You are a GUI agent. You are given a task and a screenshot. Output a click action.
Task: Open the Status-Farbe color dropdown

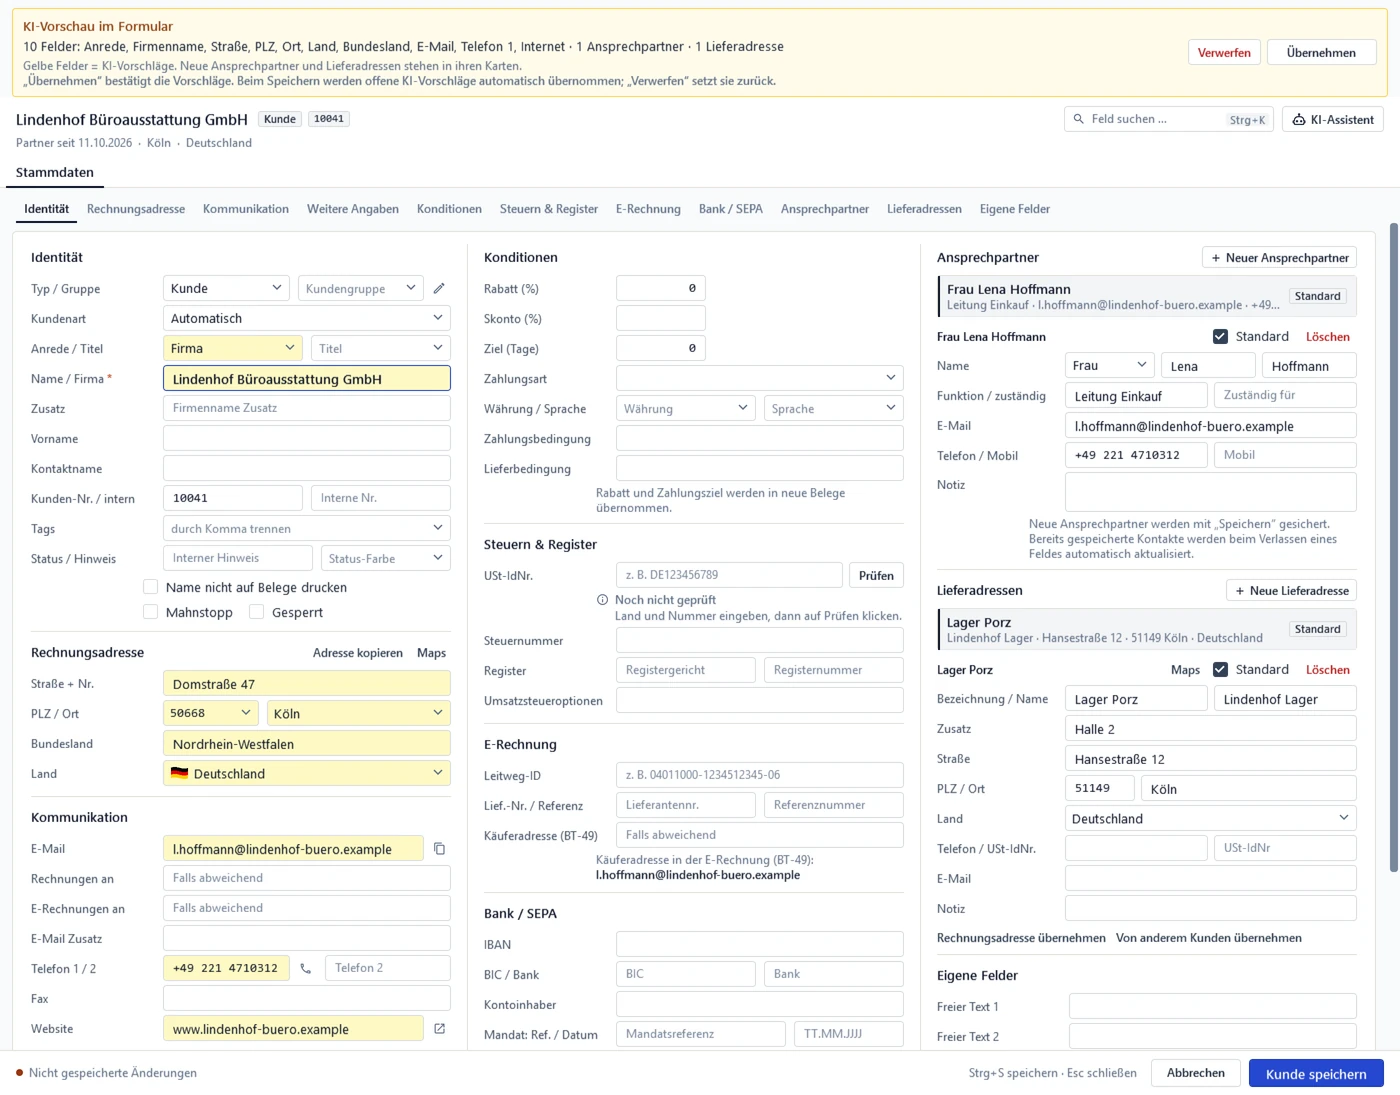pos(386,558)
